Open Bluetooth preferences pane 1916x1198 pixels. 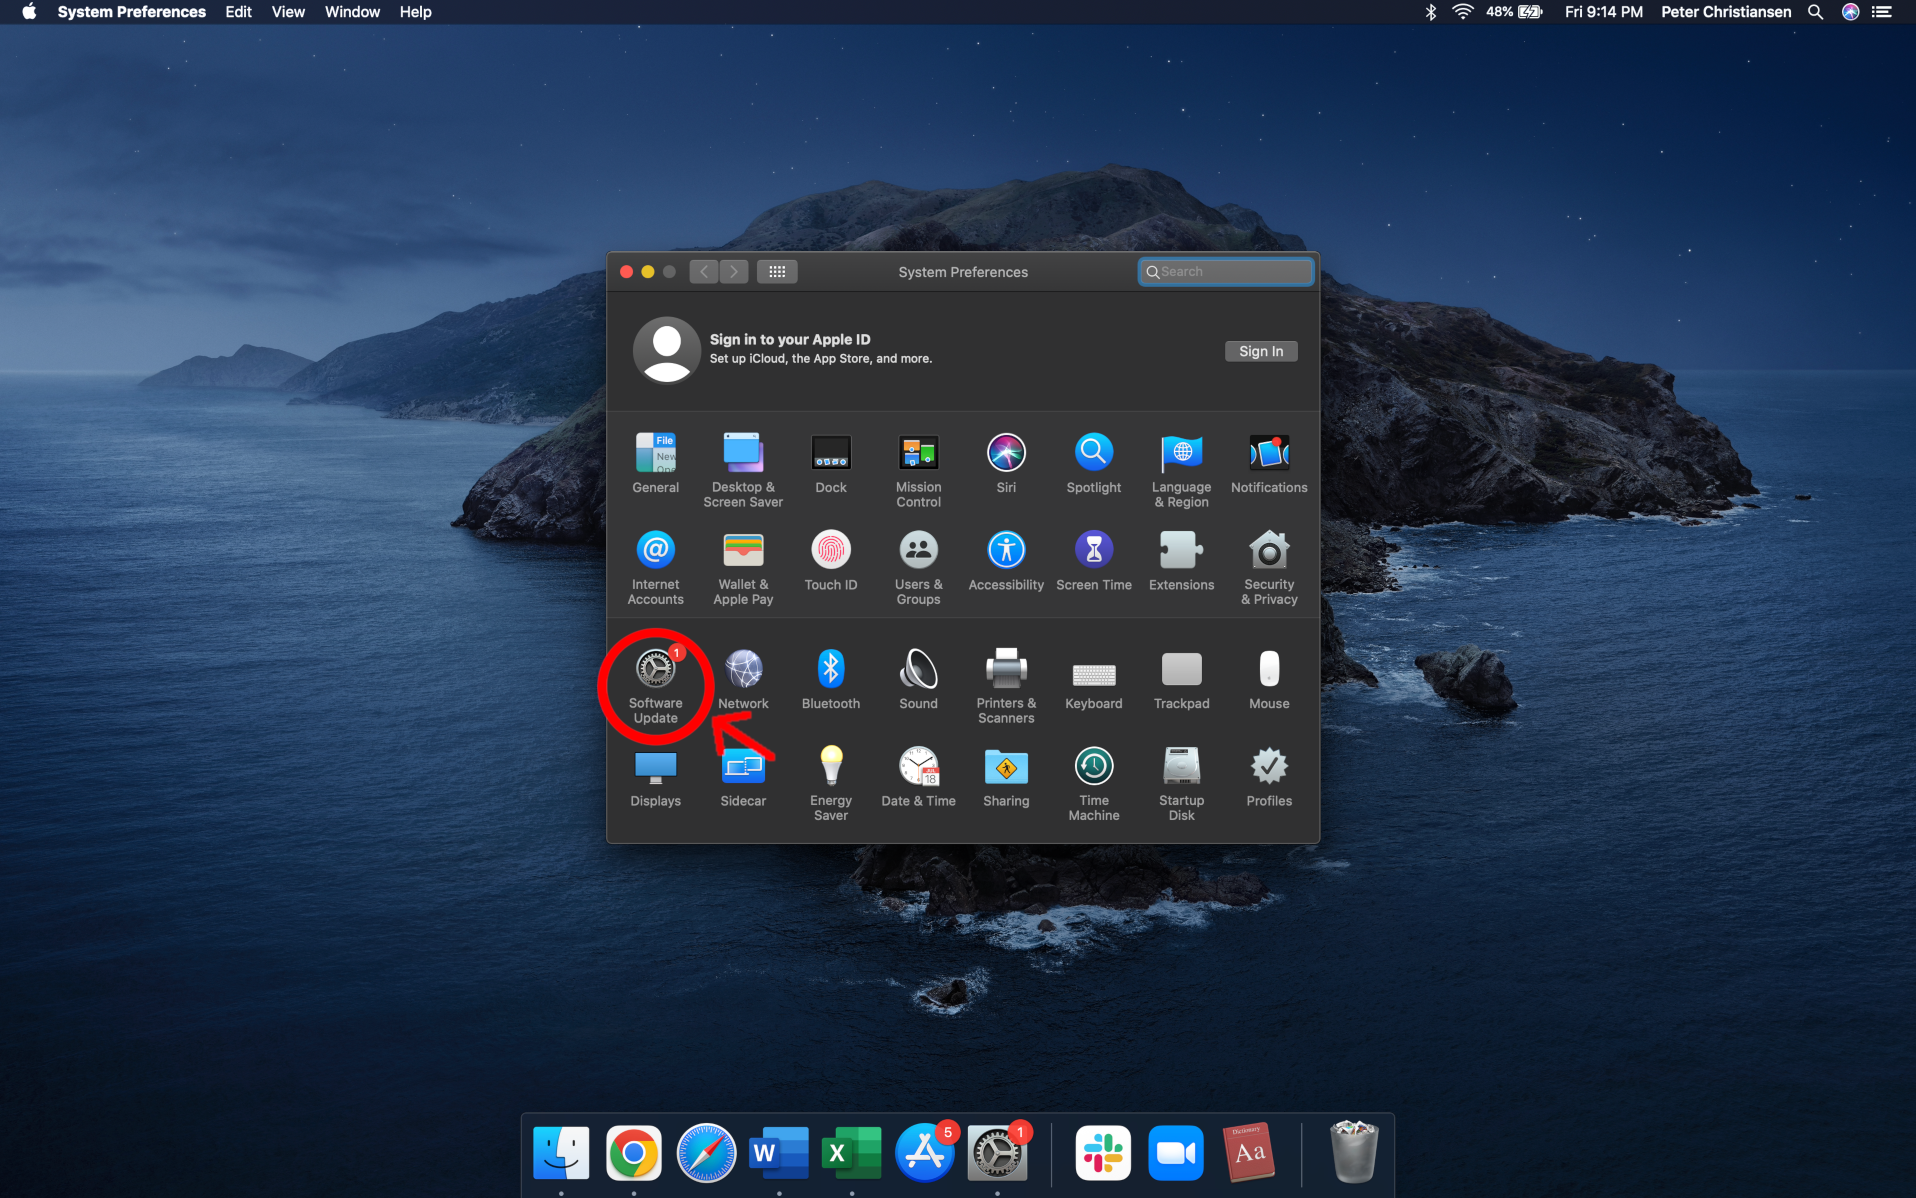[831, 679]
